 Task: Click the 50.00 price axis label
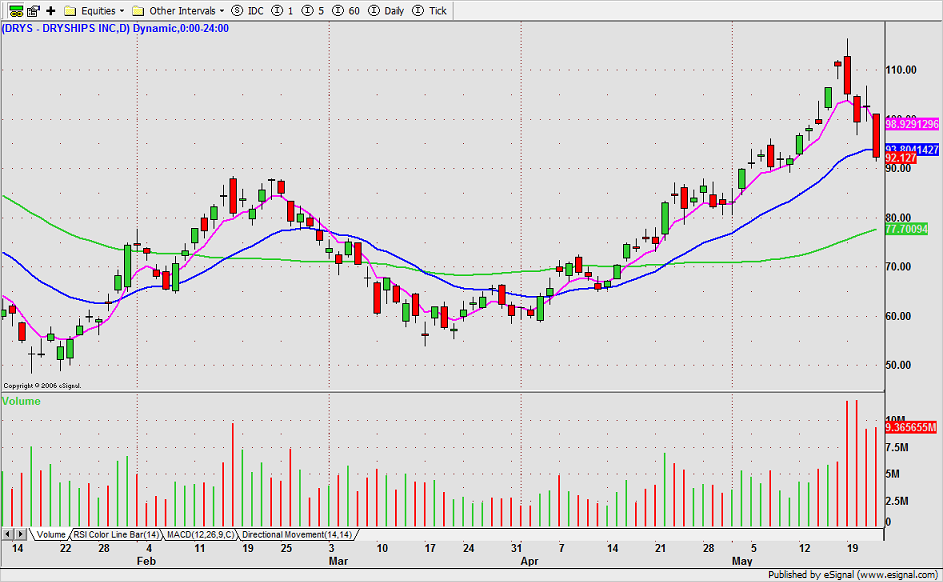point(898,365)
